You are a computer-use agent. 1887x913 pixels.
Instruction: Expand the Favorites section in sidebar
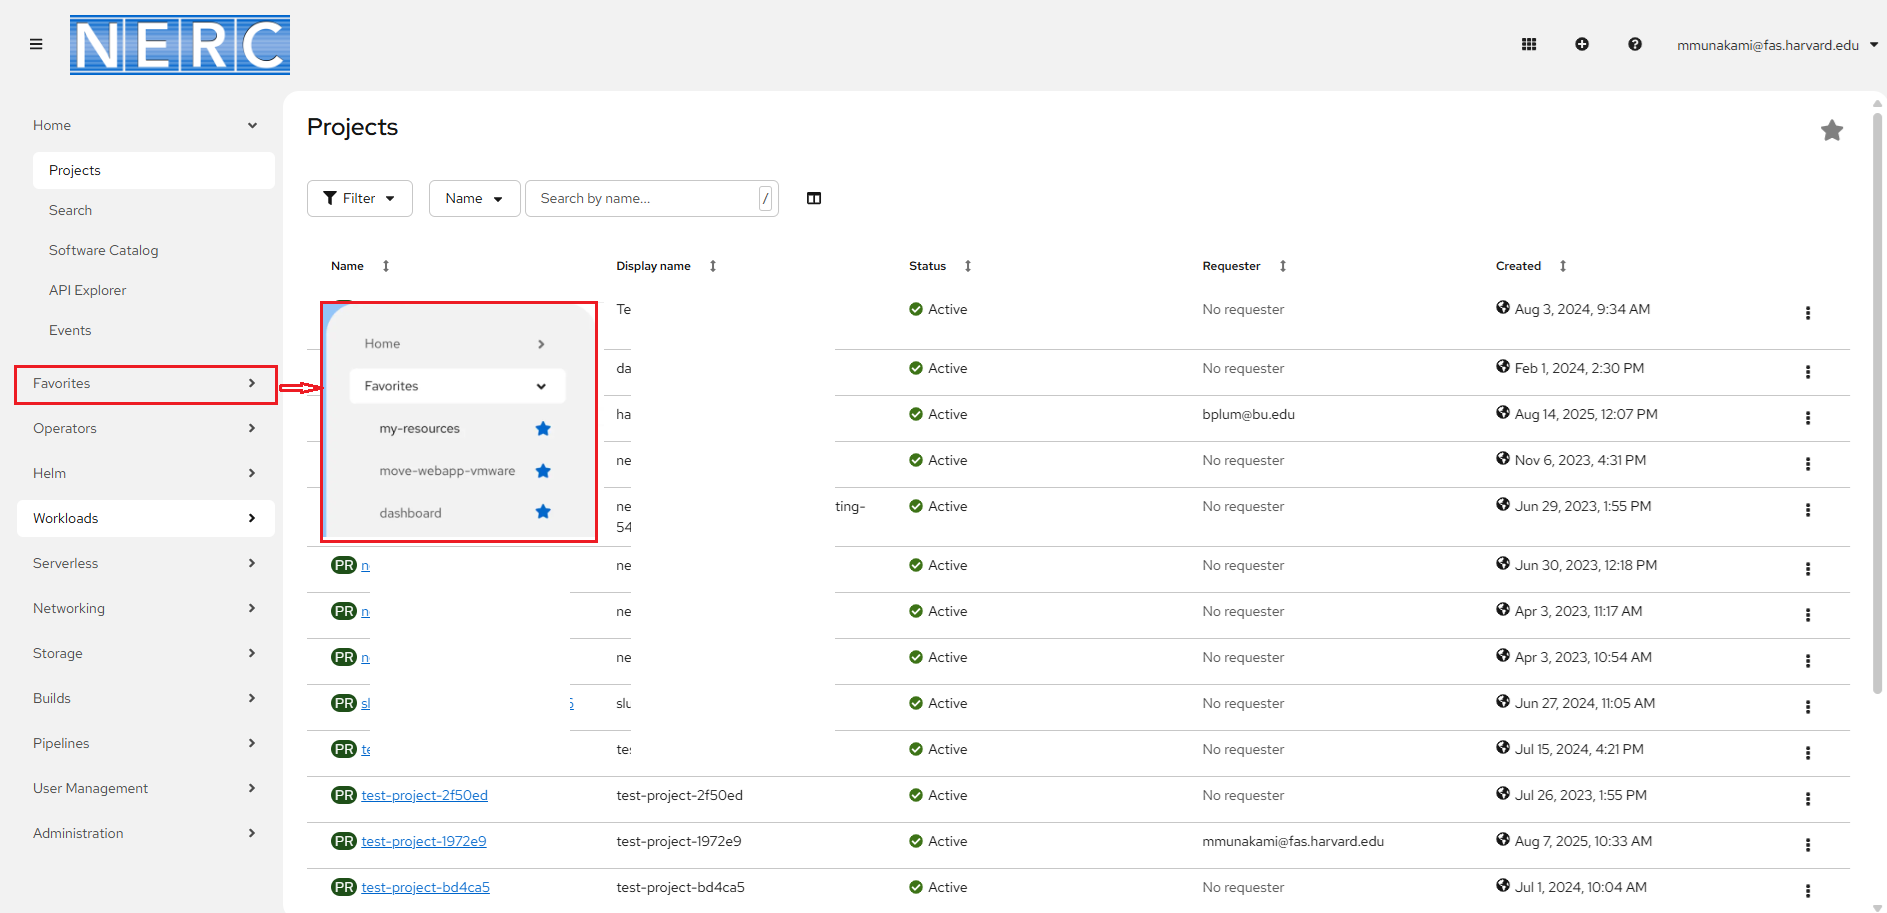[145, 384]
